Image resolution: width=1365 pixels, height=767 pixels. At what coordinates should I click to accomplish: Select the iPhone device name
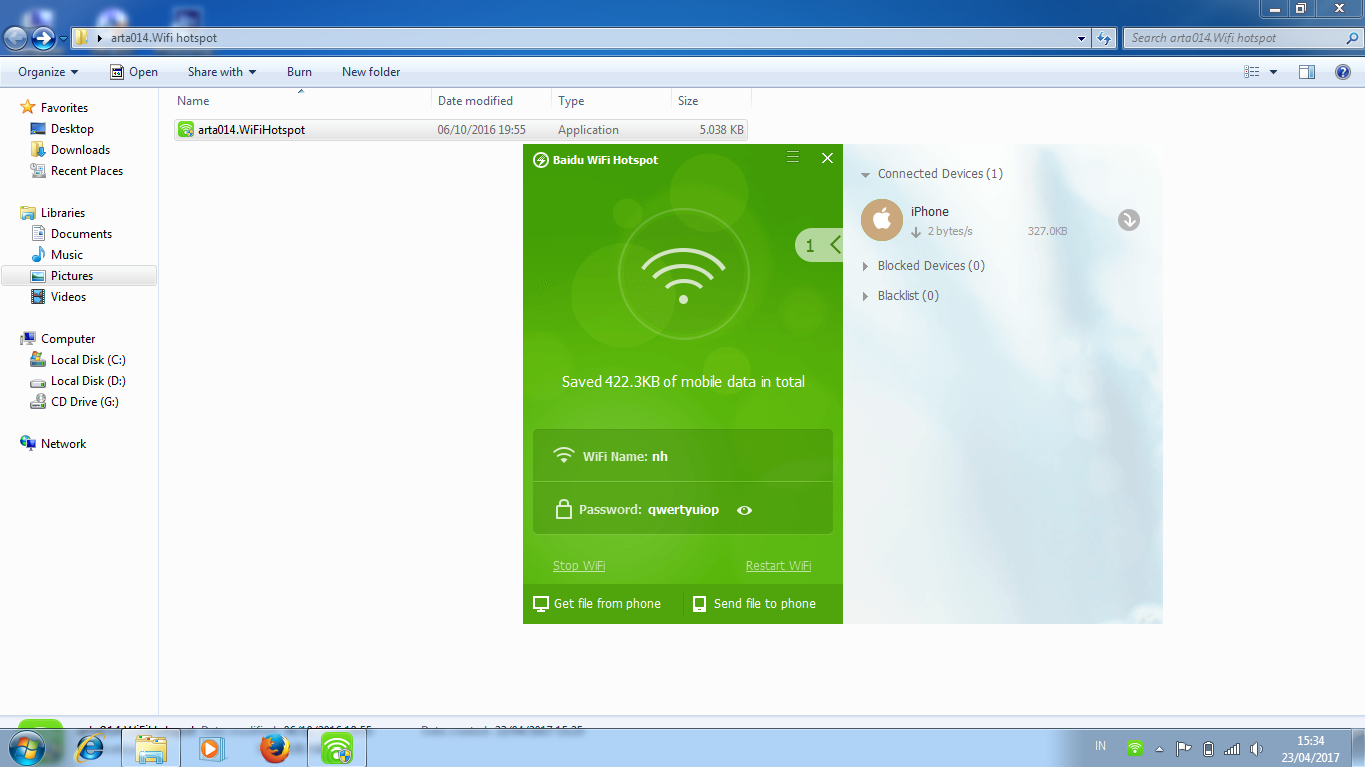coord(930,211)
